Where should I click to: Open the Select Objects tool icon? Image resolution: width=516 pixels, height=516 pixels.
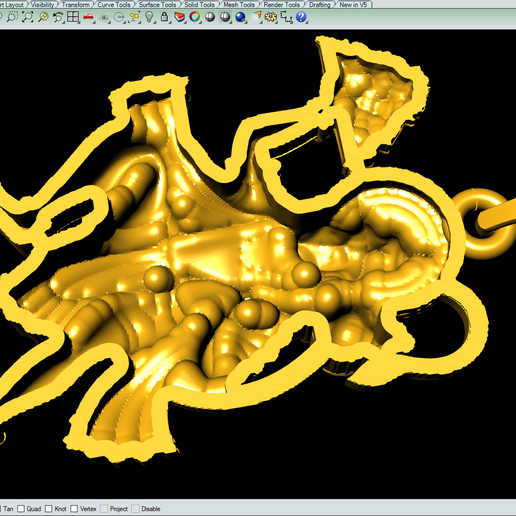click(x=134, y=17)
